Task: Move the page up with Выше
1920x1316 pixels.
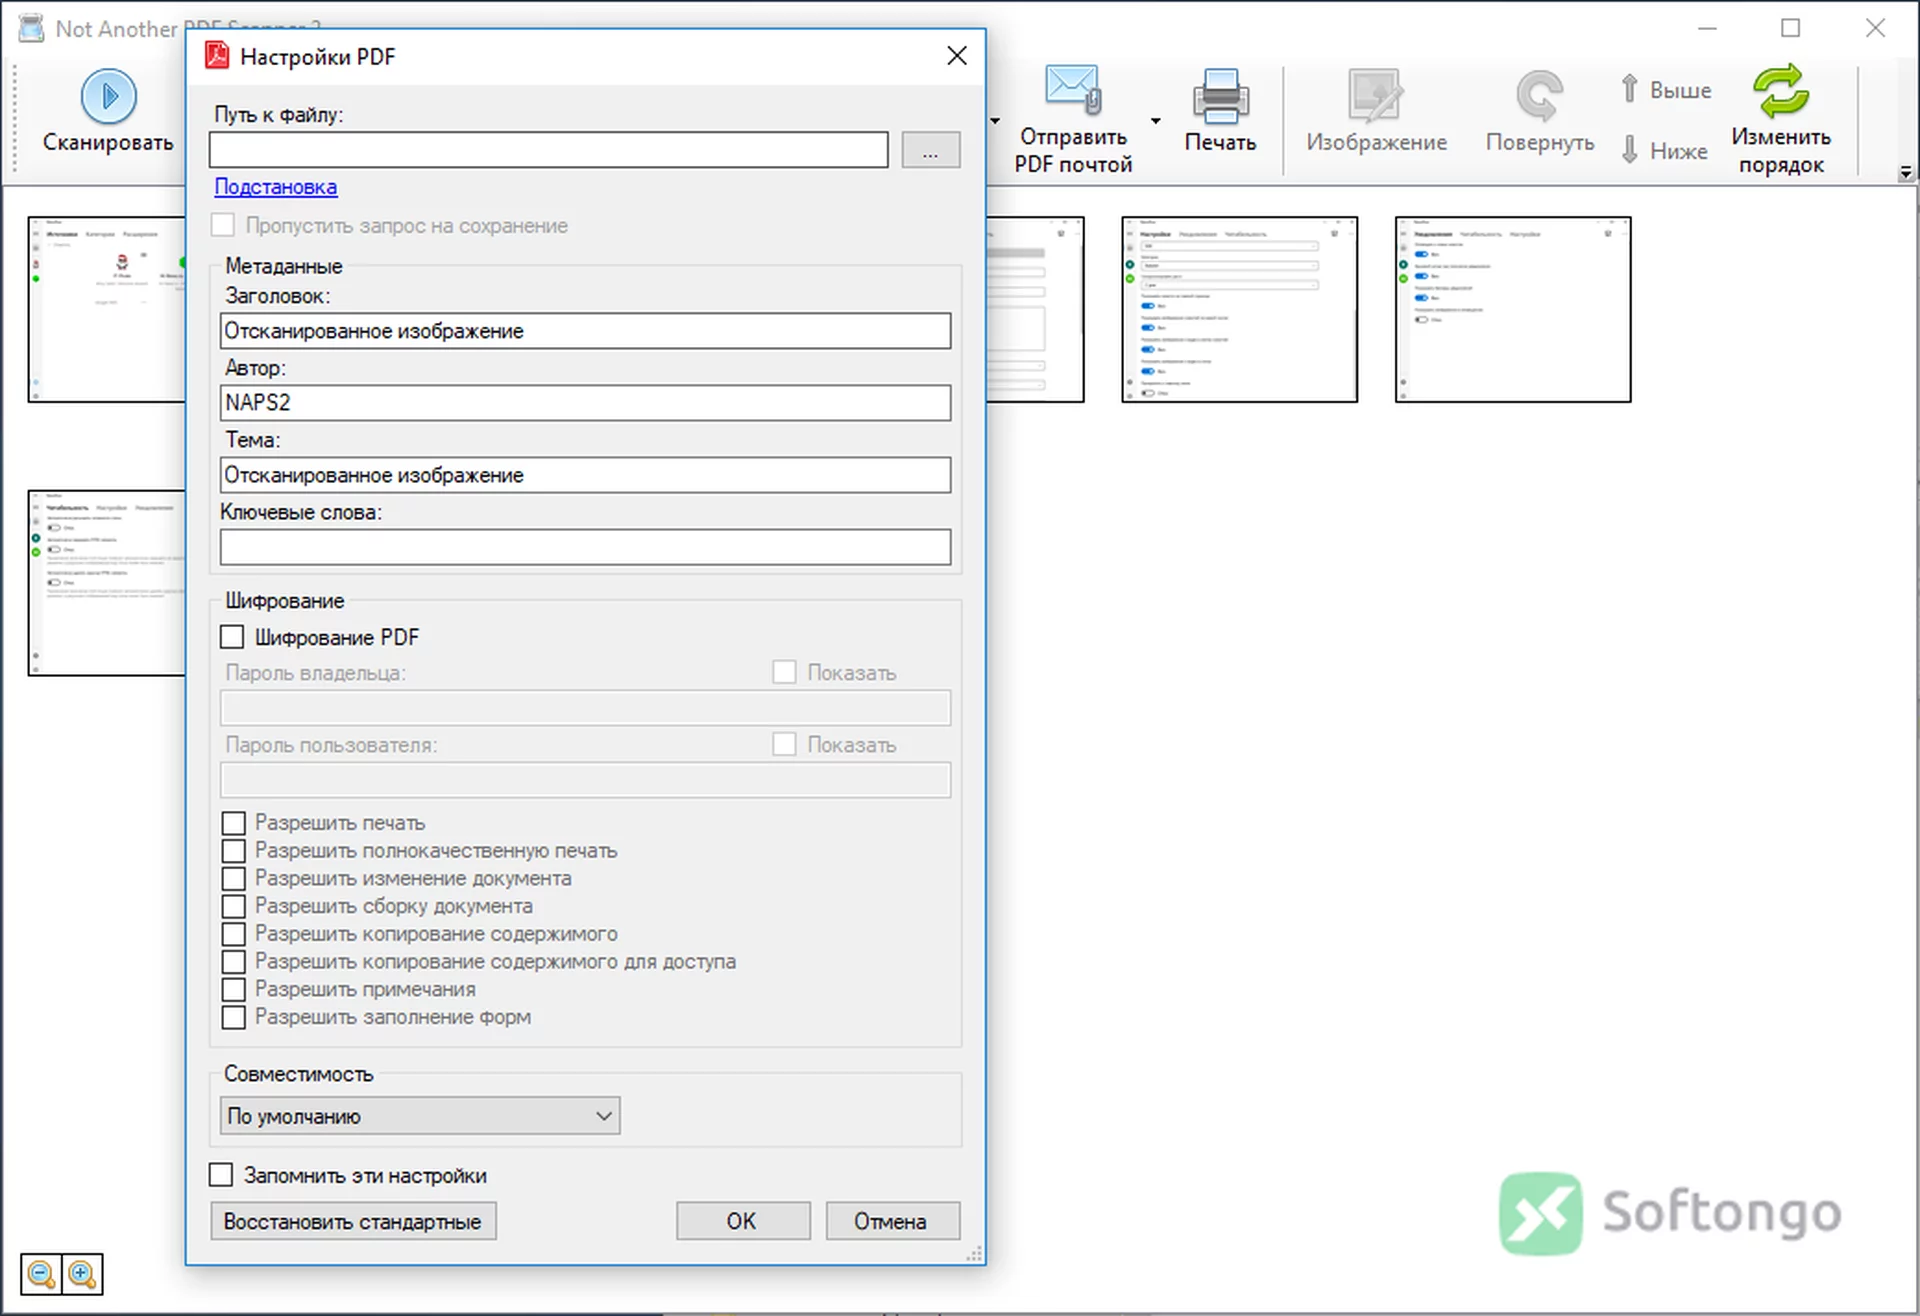Action: [1666, 90]
